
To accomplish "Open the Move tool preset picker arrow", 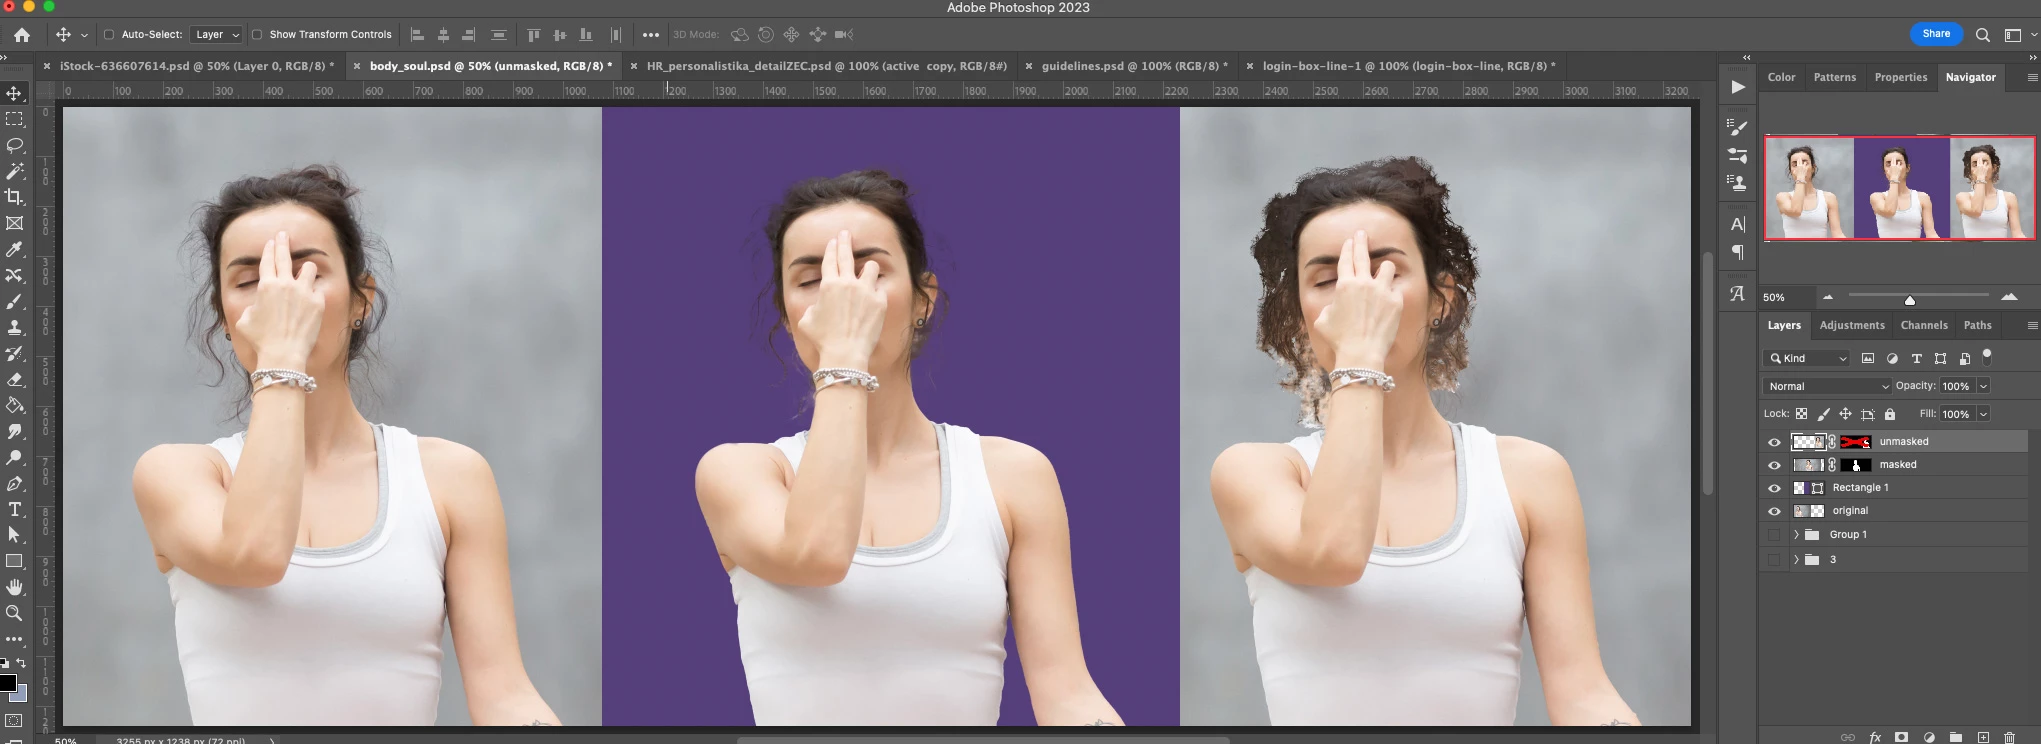I will click(84, 35).
